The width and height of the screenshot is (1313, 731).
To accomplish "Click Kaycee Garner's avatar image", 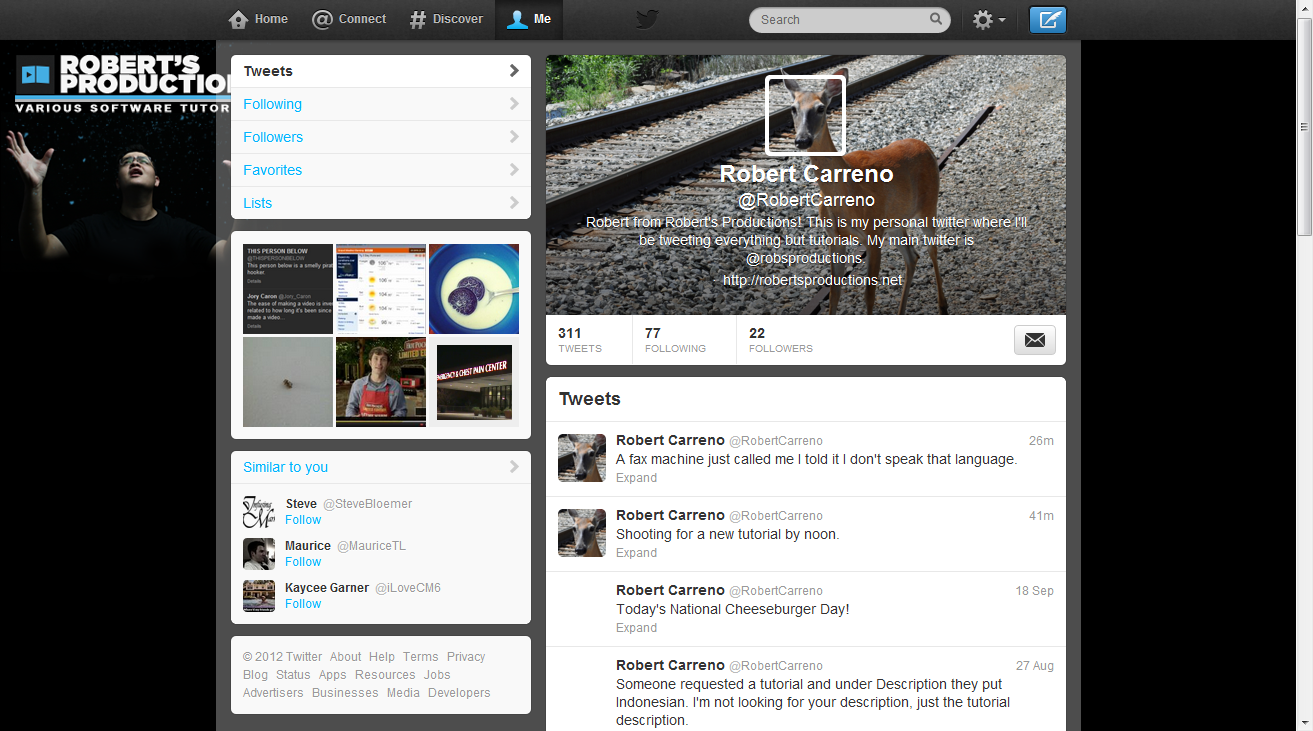I will (x=259, y=596).
